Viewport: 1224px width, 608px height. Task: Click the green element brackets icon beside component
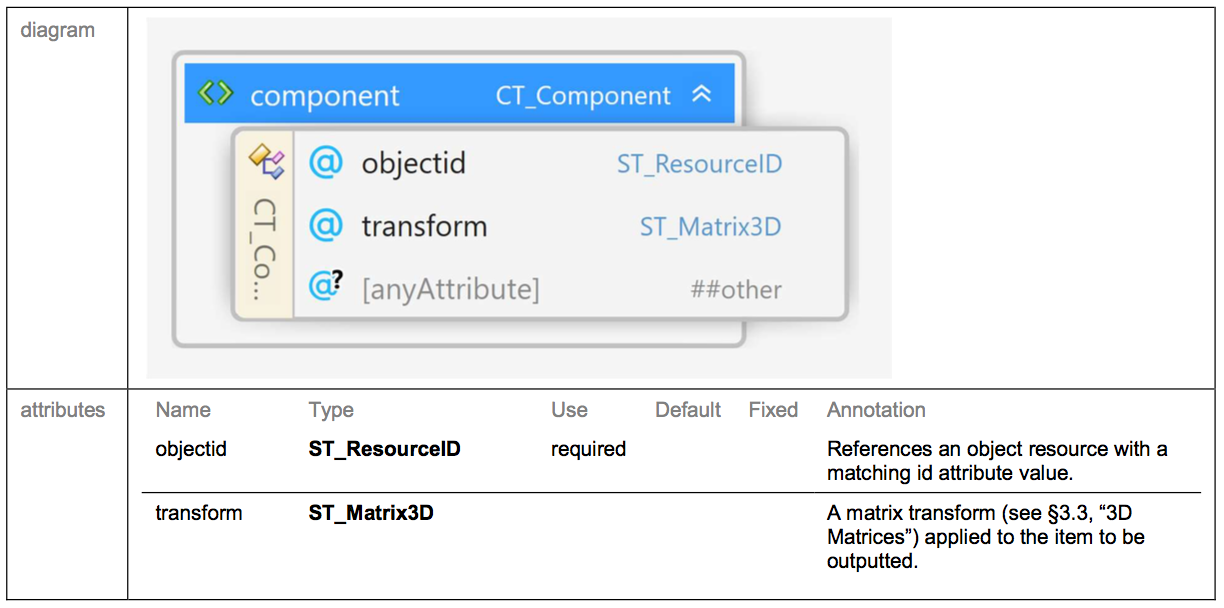click(x=216, y=95)
